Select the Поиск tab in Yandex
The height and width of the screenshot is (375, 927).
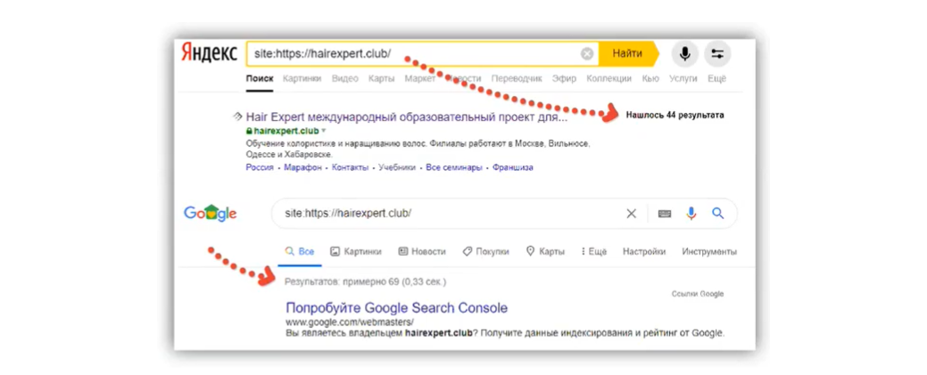click(260, 79)
